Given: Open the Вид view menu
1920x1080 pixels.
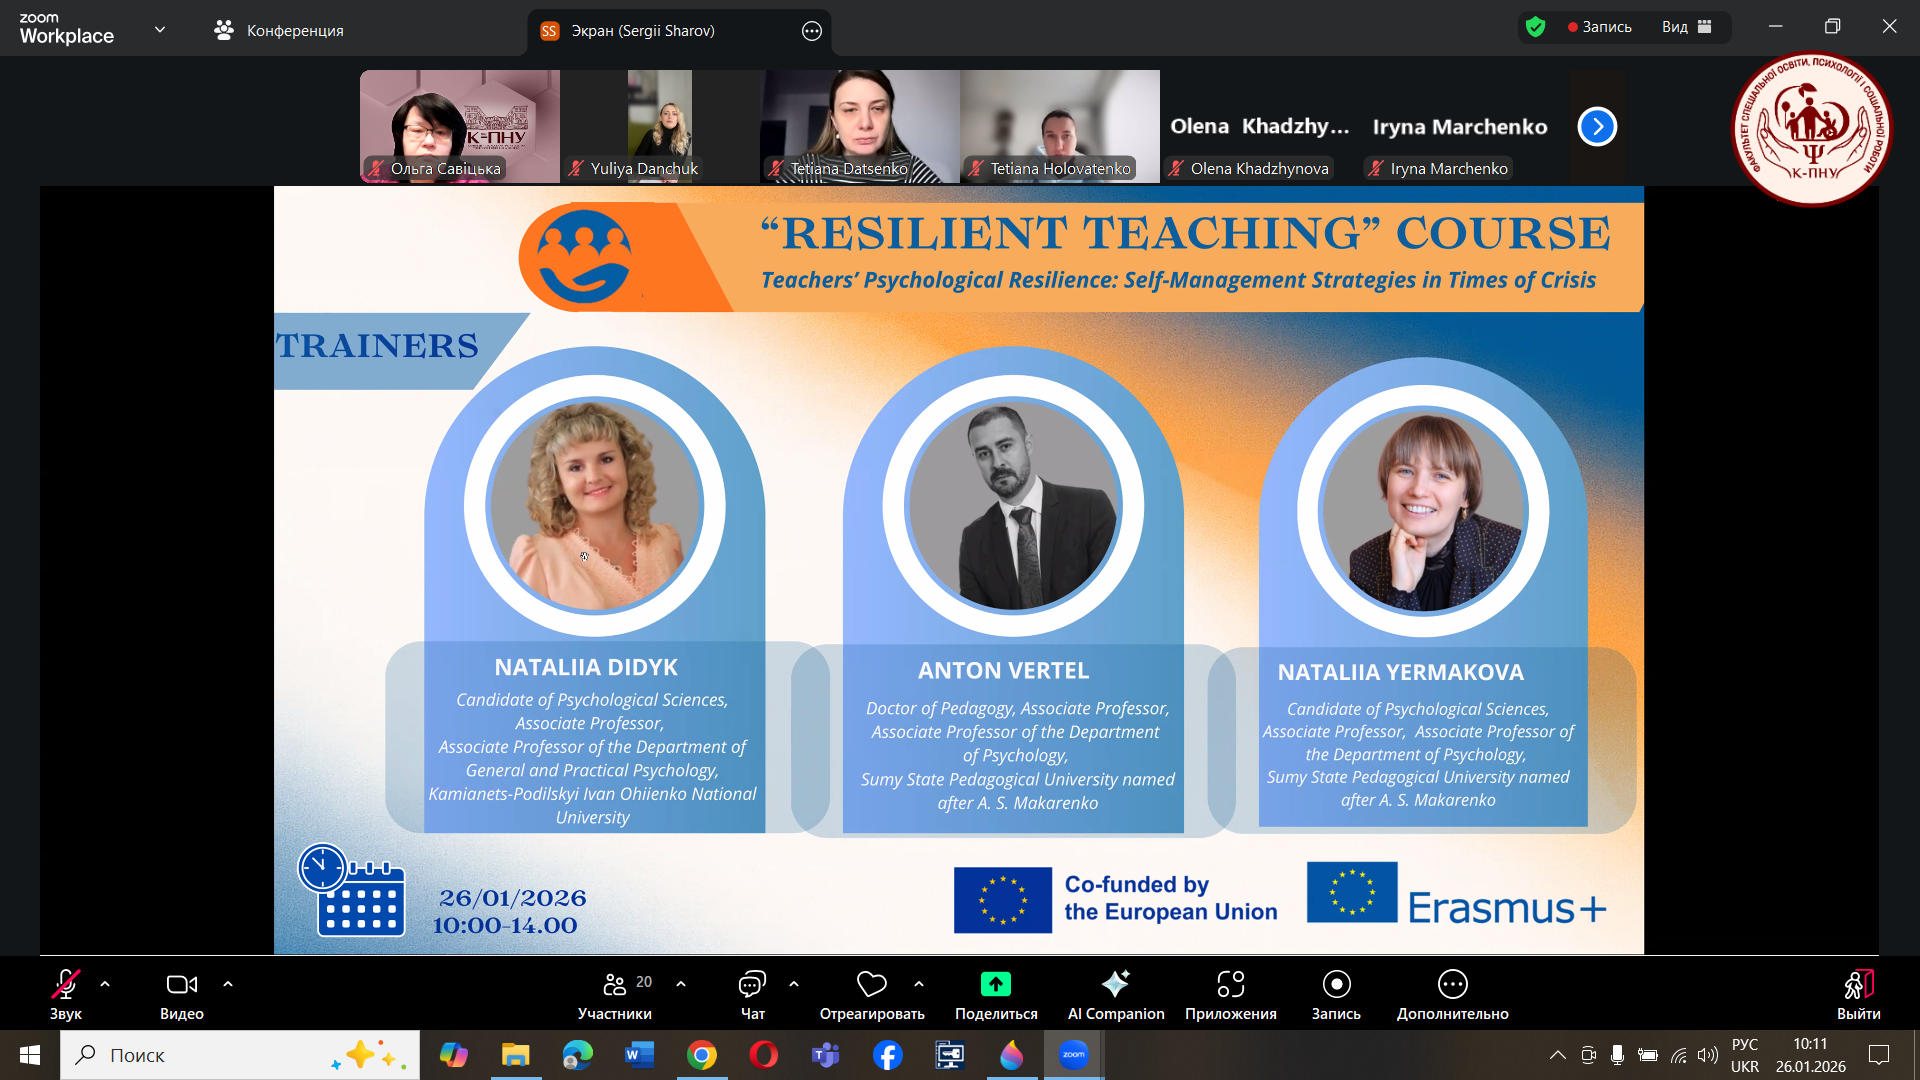Looking at the screenshot, I should coord(1686,27).
